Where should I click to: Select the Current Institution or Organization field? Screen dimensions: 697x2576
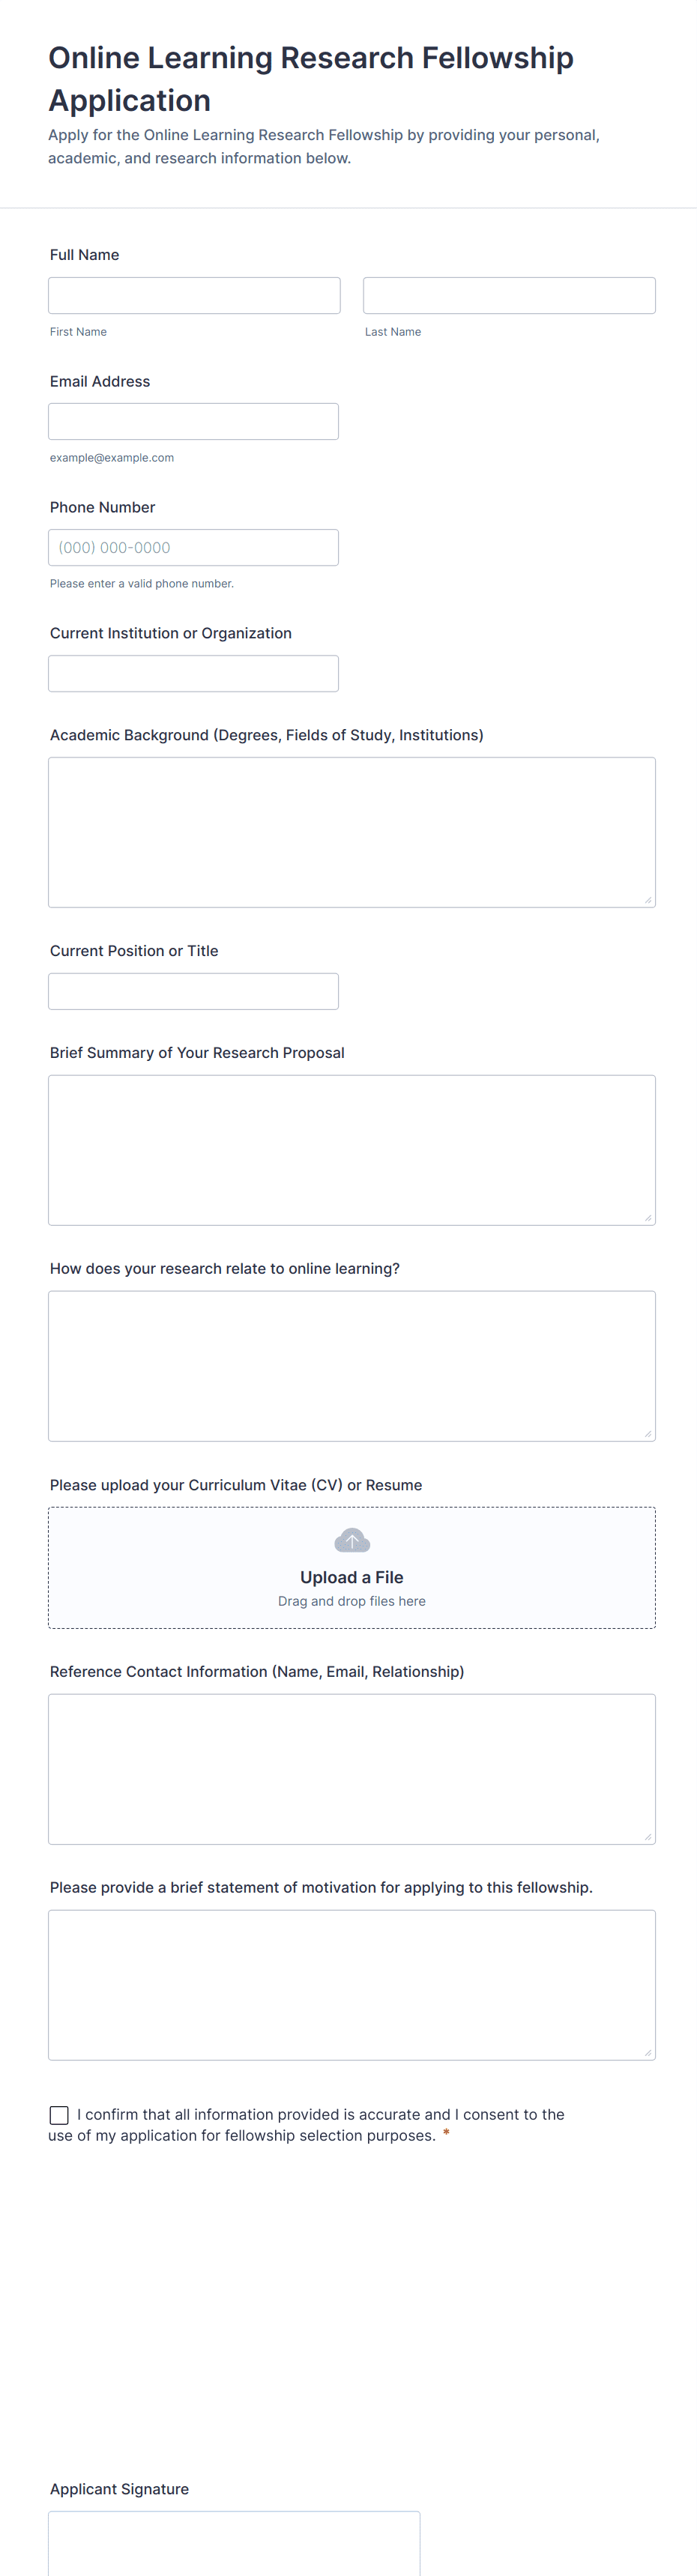[x=193, y=674]
